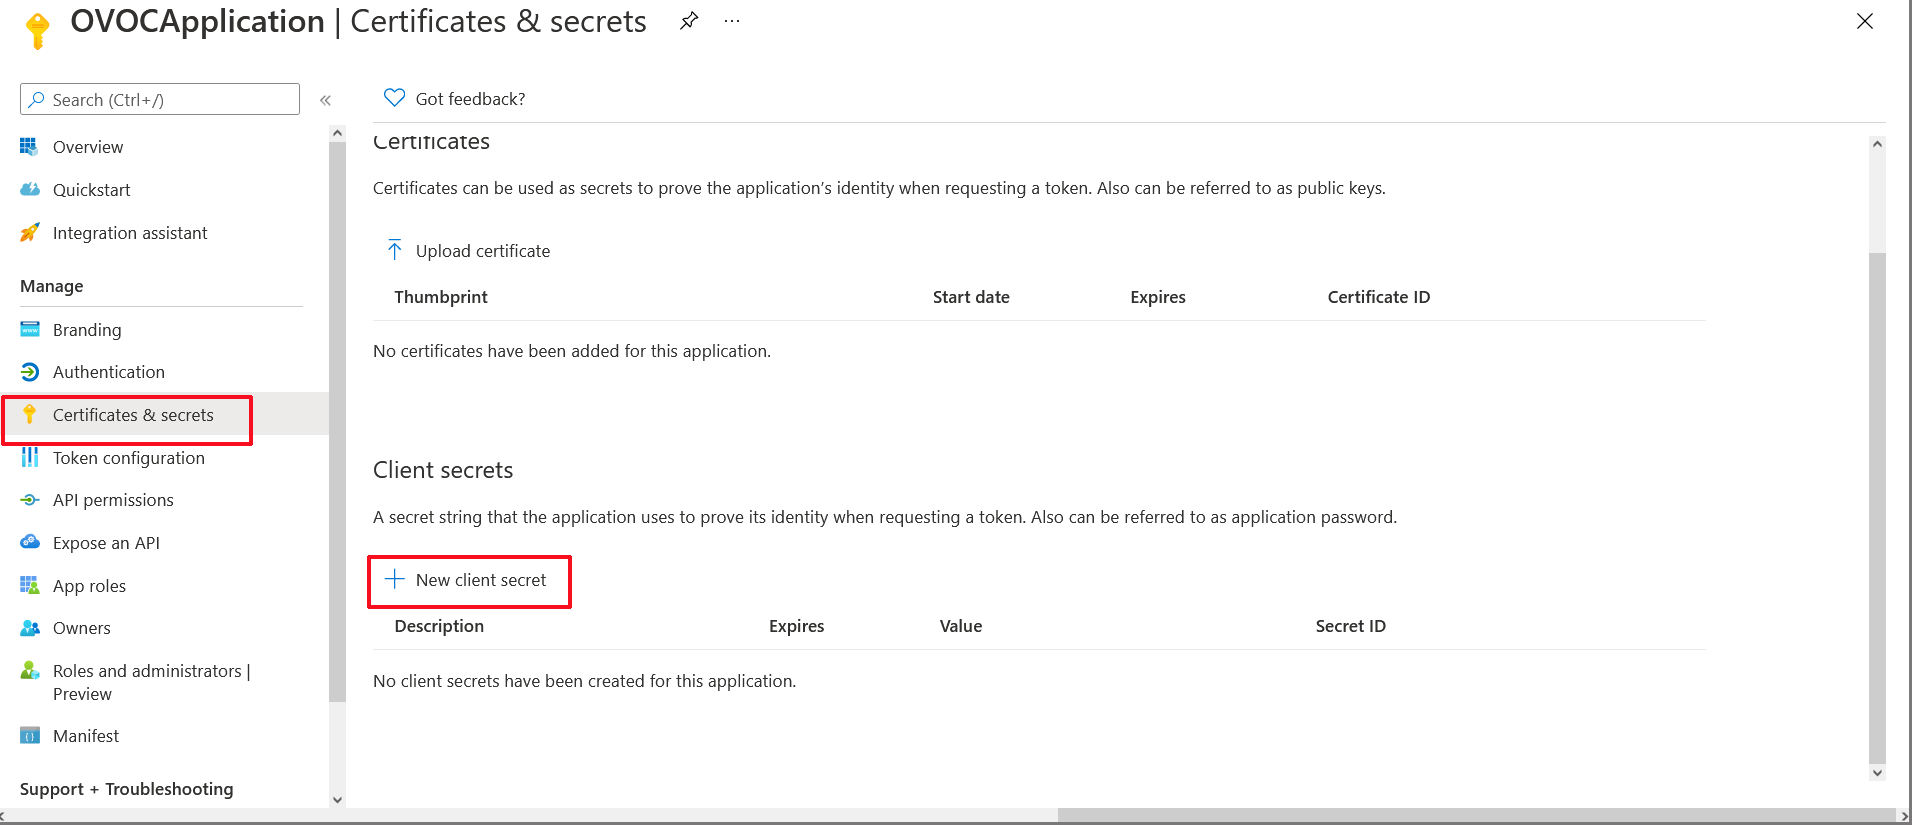Select Branding under Manage

[87, 330]
